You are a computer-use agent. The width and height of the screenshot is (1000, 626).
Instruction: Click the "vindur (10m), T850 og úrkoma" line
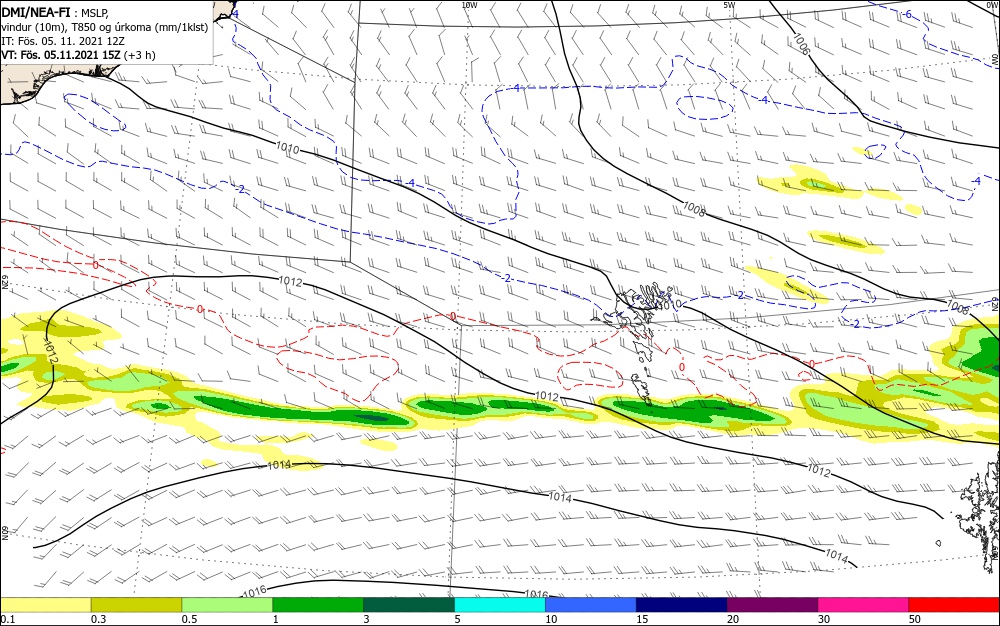coord(105,27)
